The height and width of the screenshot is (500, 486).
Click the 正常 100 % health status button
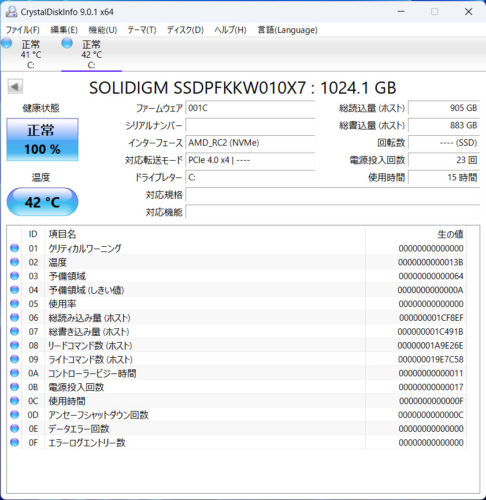(x=42, y=139)
